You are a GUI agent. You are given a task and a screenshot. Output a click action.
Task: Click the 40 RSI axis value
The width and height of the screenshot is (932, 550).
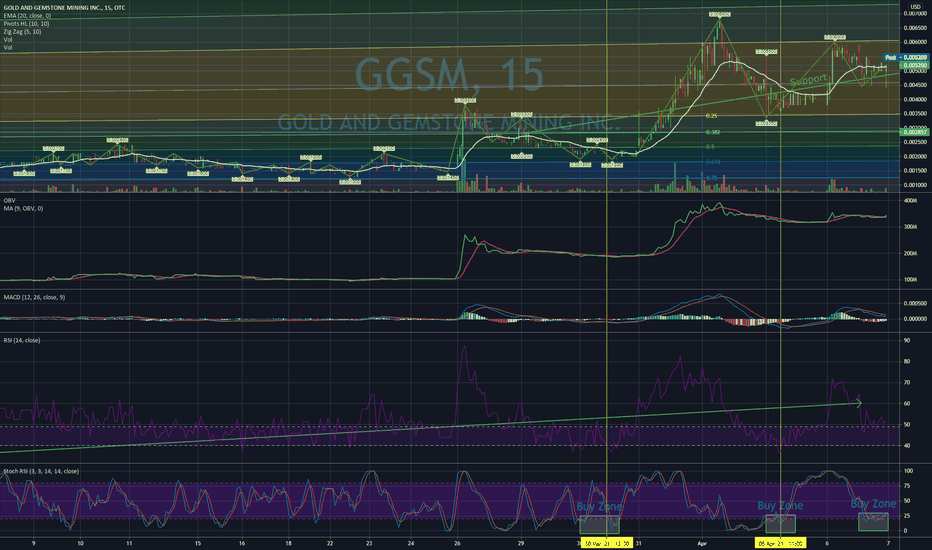pos(907,445)
